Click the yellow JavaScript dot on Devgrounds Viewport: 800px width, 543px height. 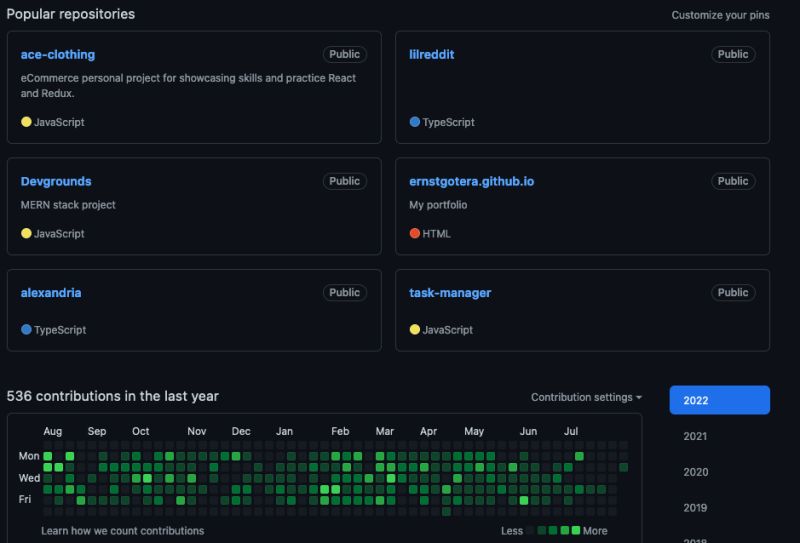pos(27,233)
